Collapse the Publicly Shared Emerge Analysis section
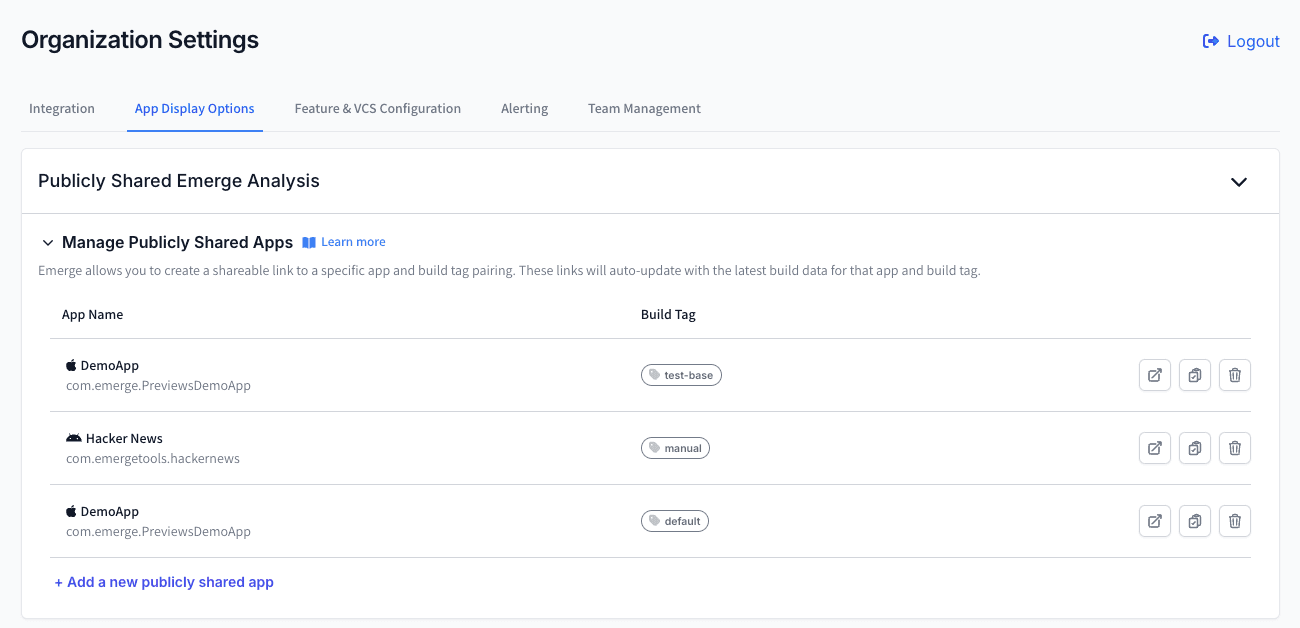Image resolution: width=1300 pixels, height=628 pixels. click(x=1239, y=182)
